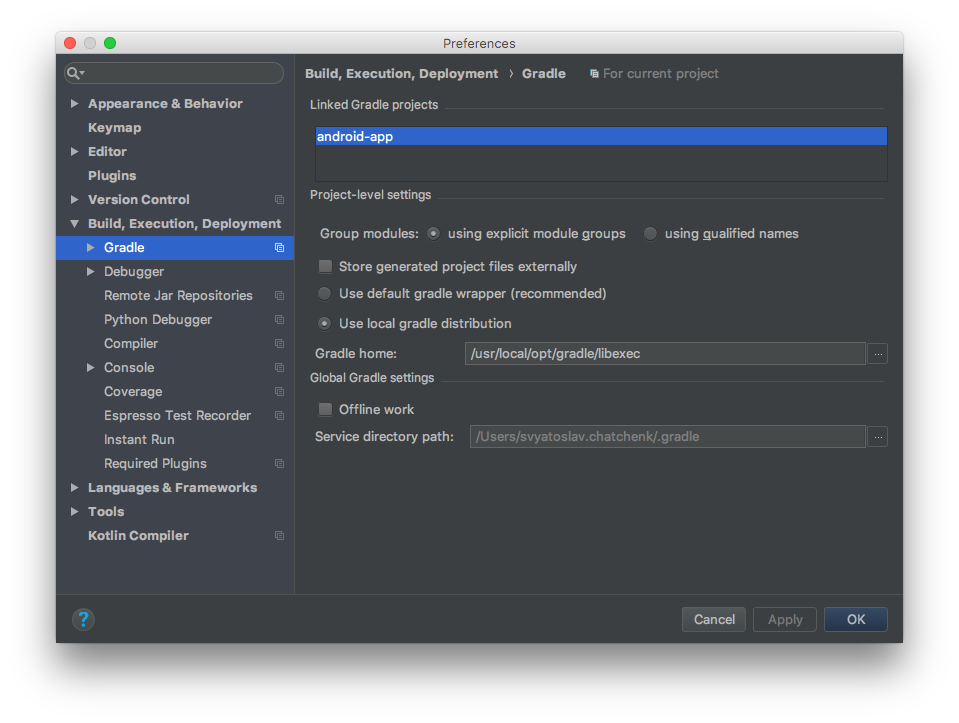Screen dimensions: 959x723
Task: Open the Service directory path browser icon
Action: [878, 436]
